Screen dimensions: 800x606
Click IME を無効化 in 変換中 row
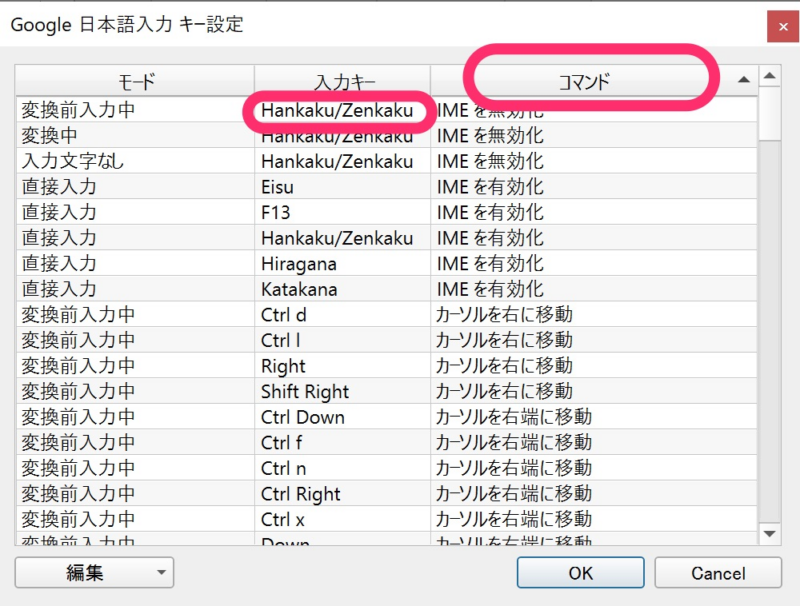[594, 136]
